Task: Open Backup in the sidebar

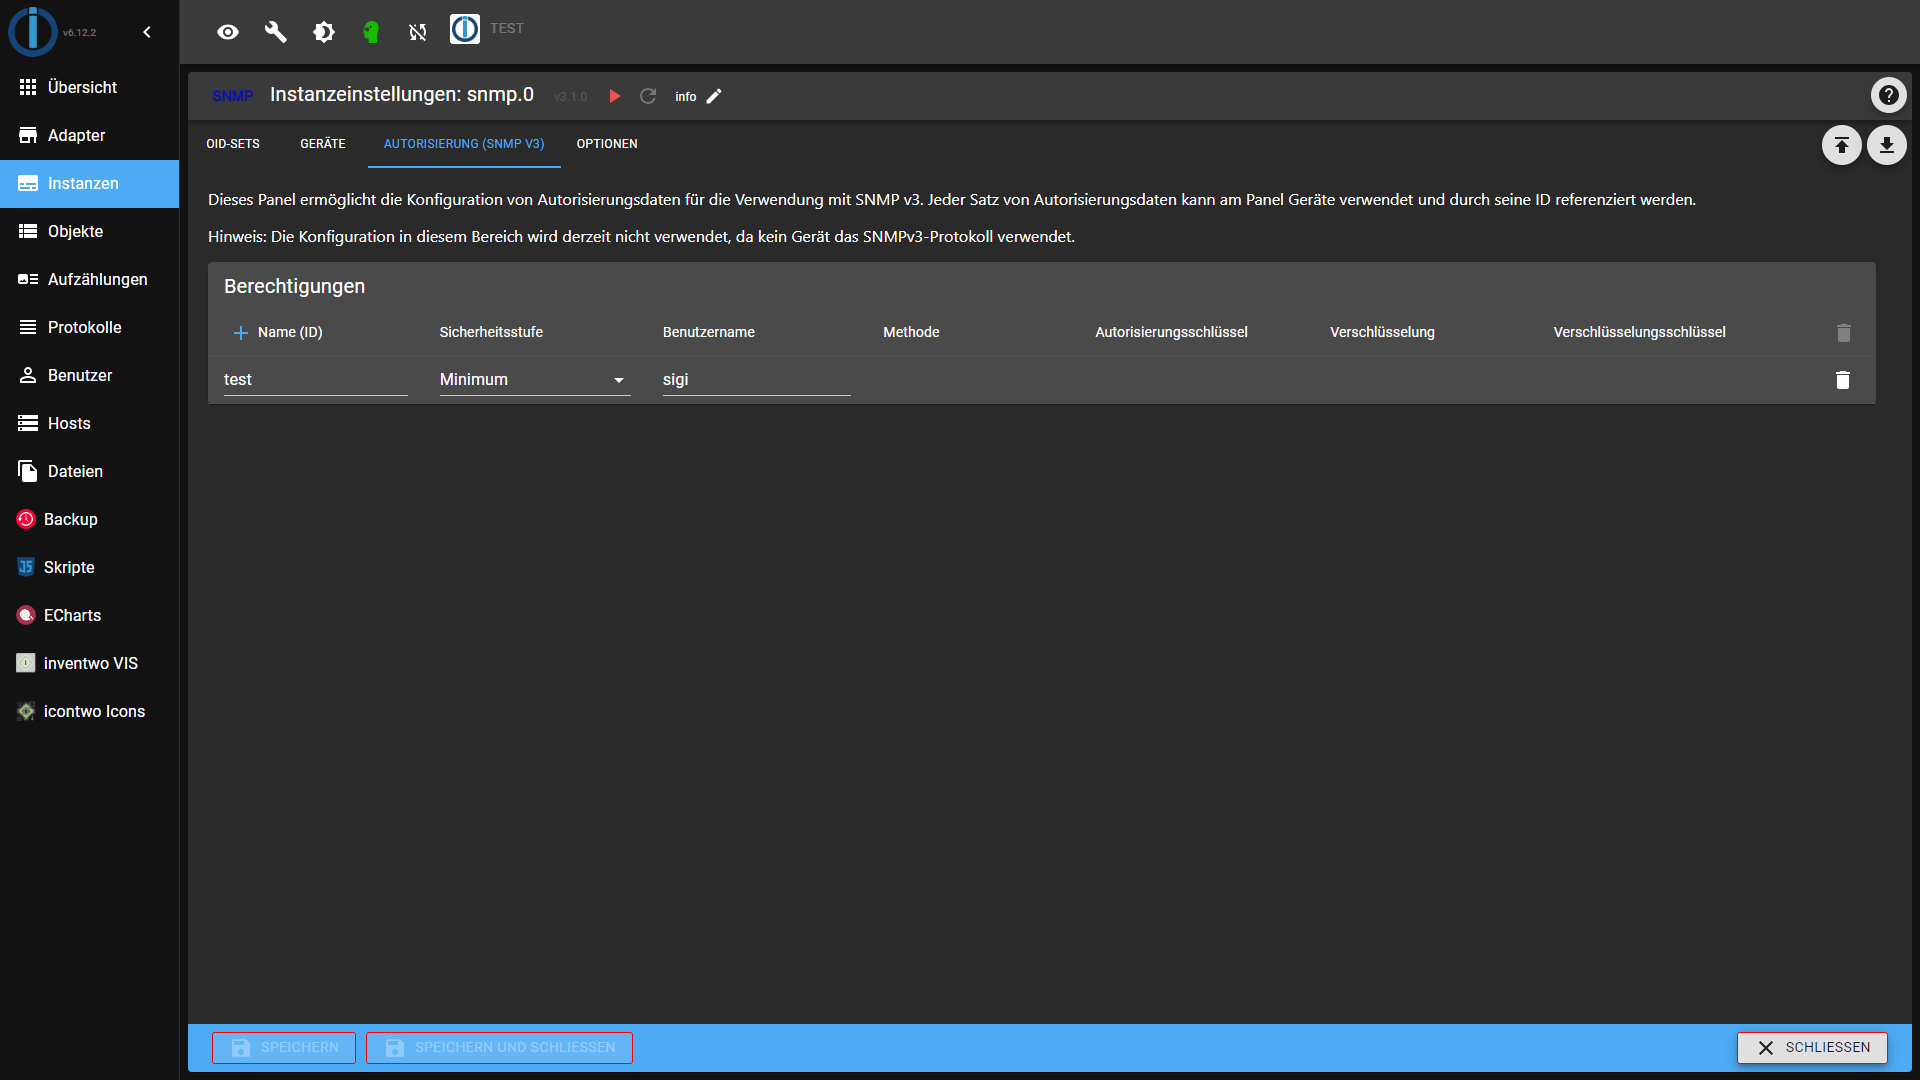Action: pyautogui.click(x=89, y=519)
